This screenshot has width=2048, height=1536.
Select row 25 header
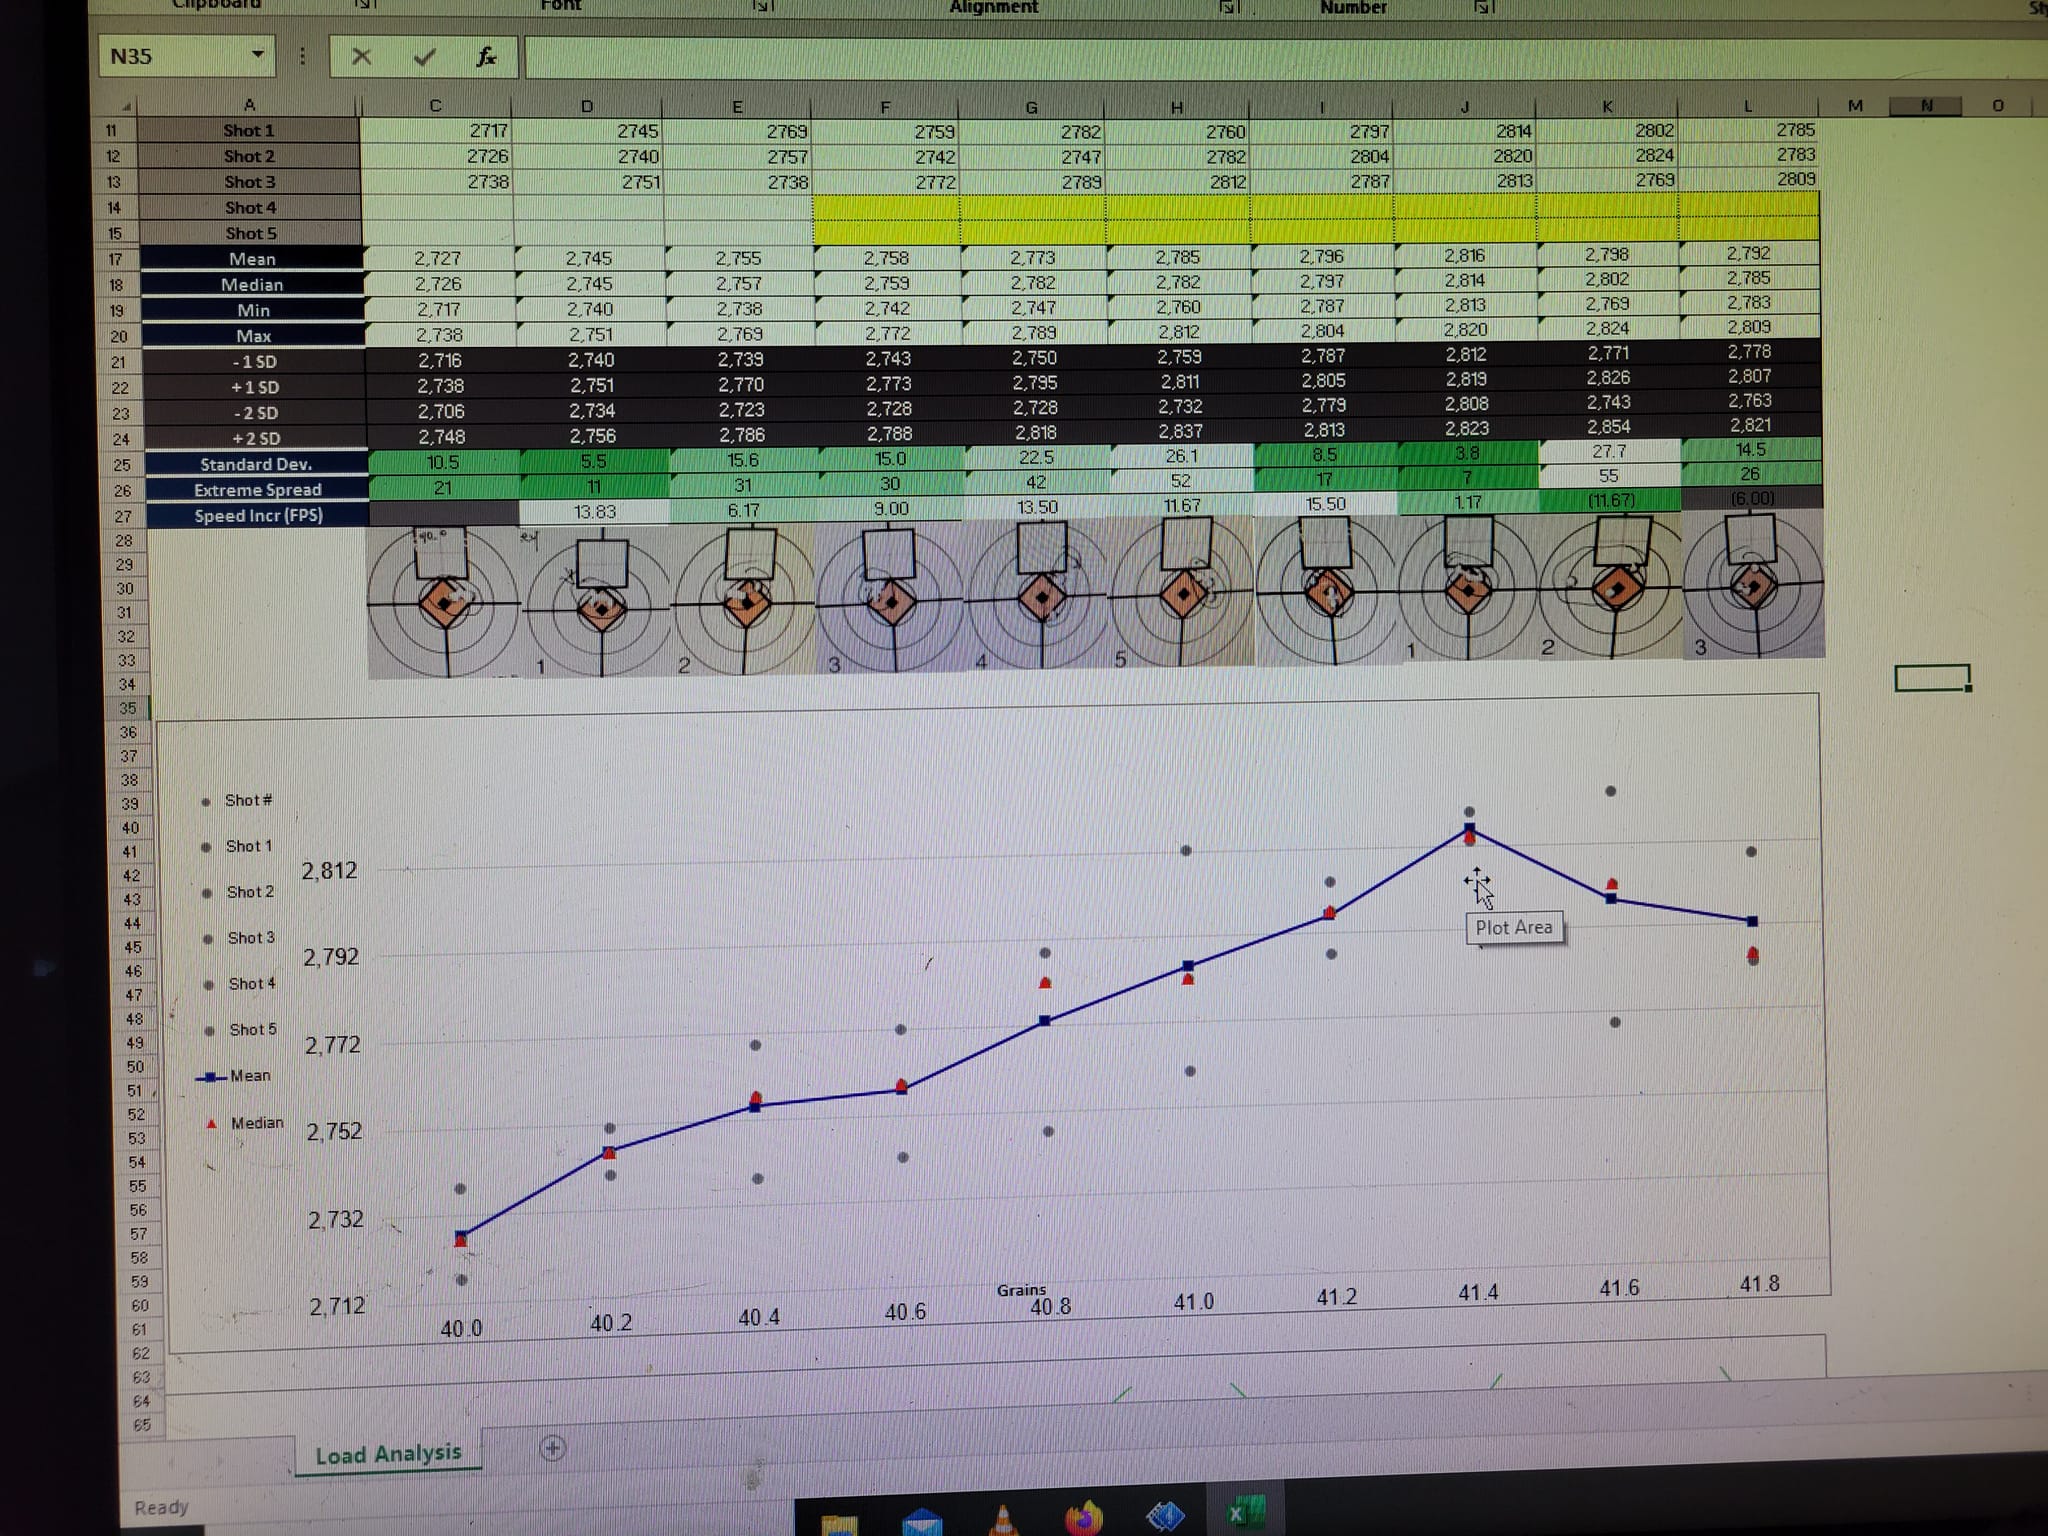(122, 465)
